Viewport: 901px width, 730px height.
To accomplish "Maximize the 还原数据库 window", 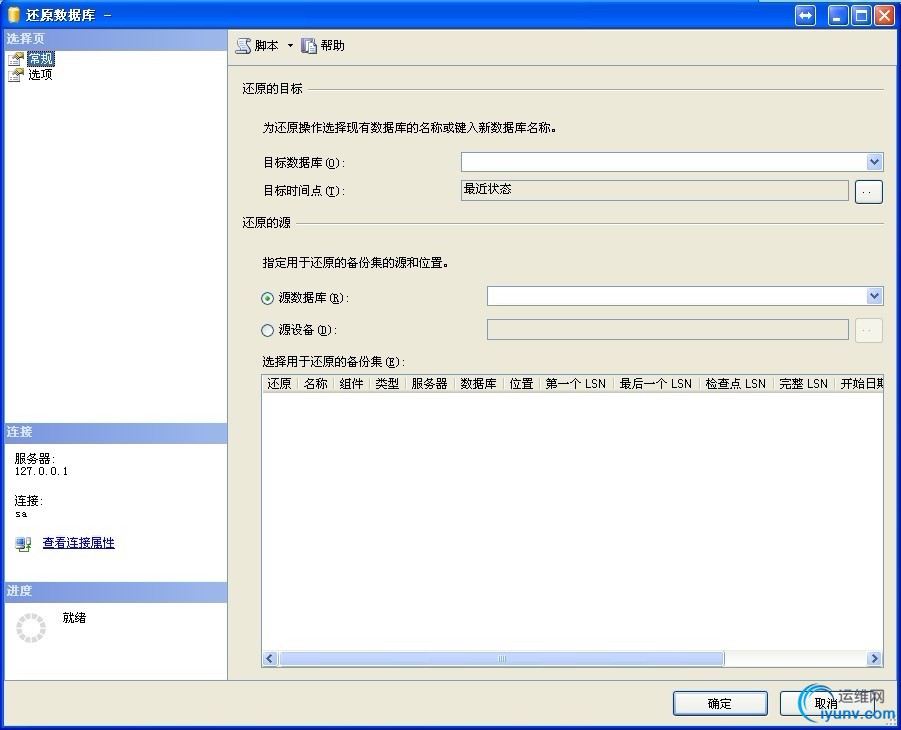I will (861, 16).
